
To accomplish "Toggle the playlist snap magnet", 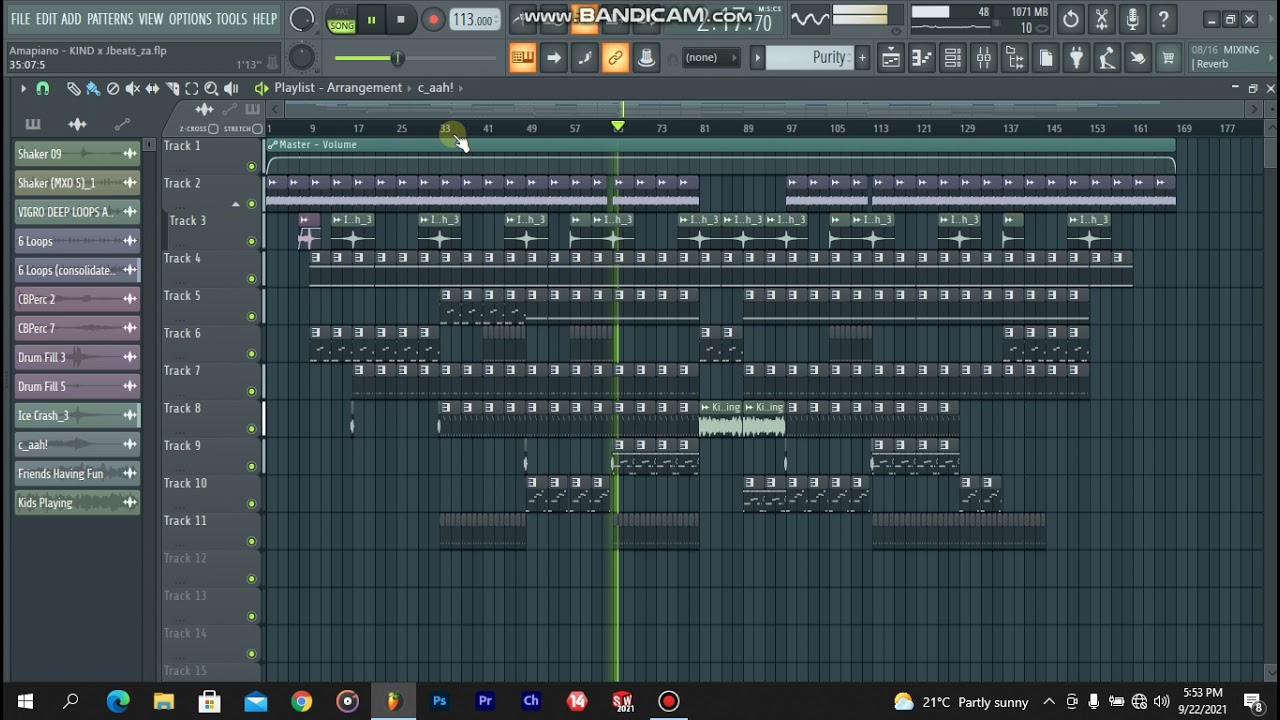I will 43,89.
